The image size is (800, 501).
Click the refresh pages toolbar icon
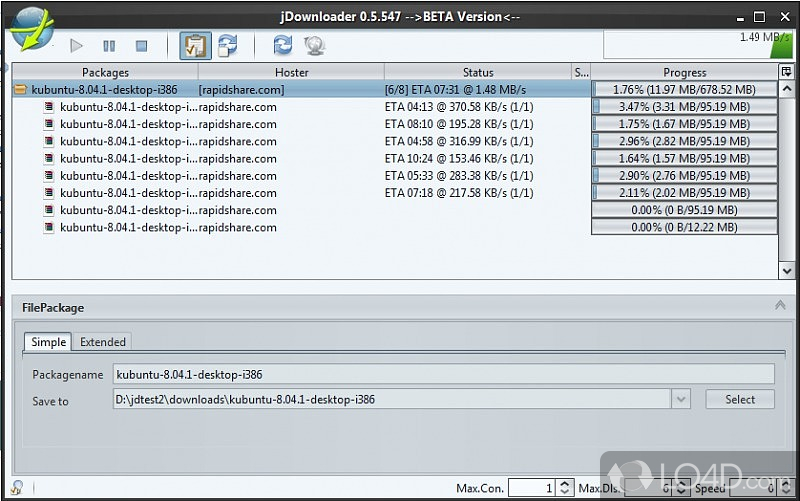228,45
